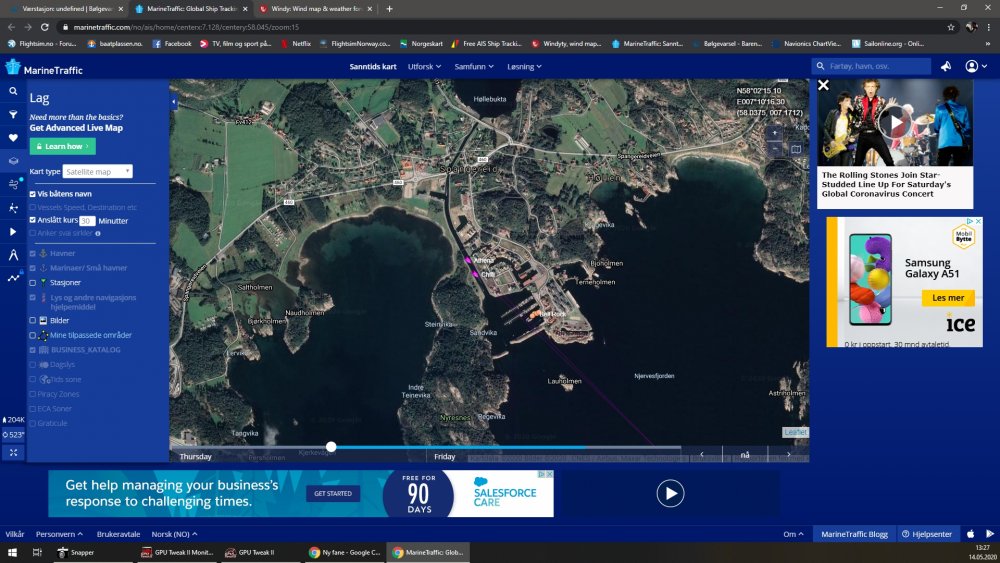This screenshot has height=563, width=1000.
Task: Open Brukeravtale footer link
Action: 119,534
